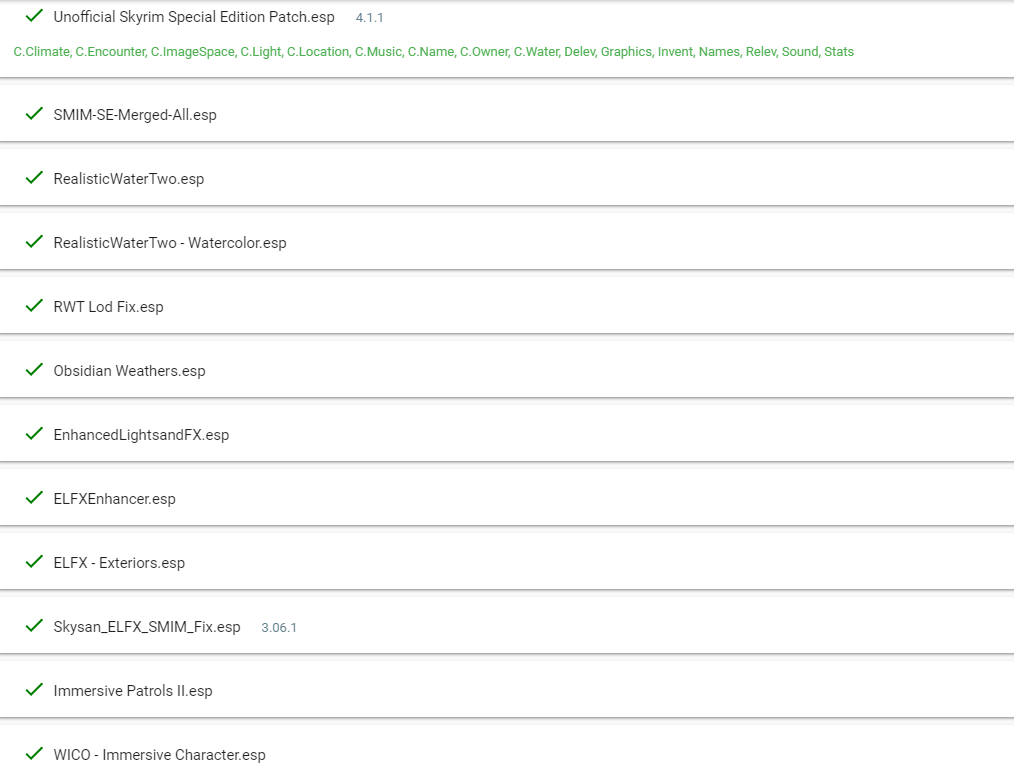Image resolution: width=1014 pixels, height=778 pixels.
Task: Select the Immersive Patrols II.esp name
Action: [x=133, y=691]
